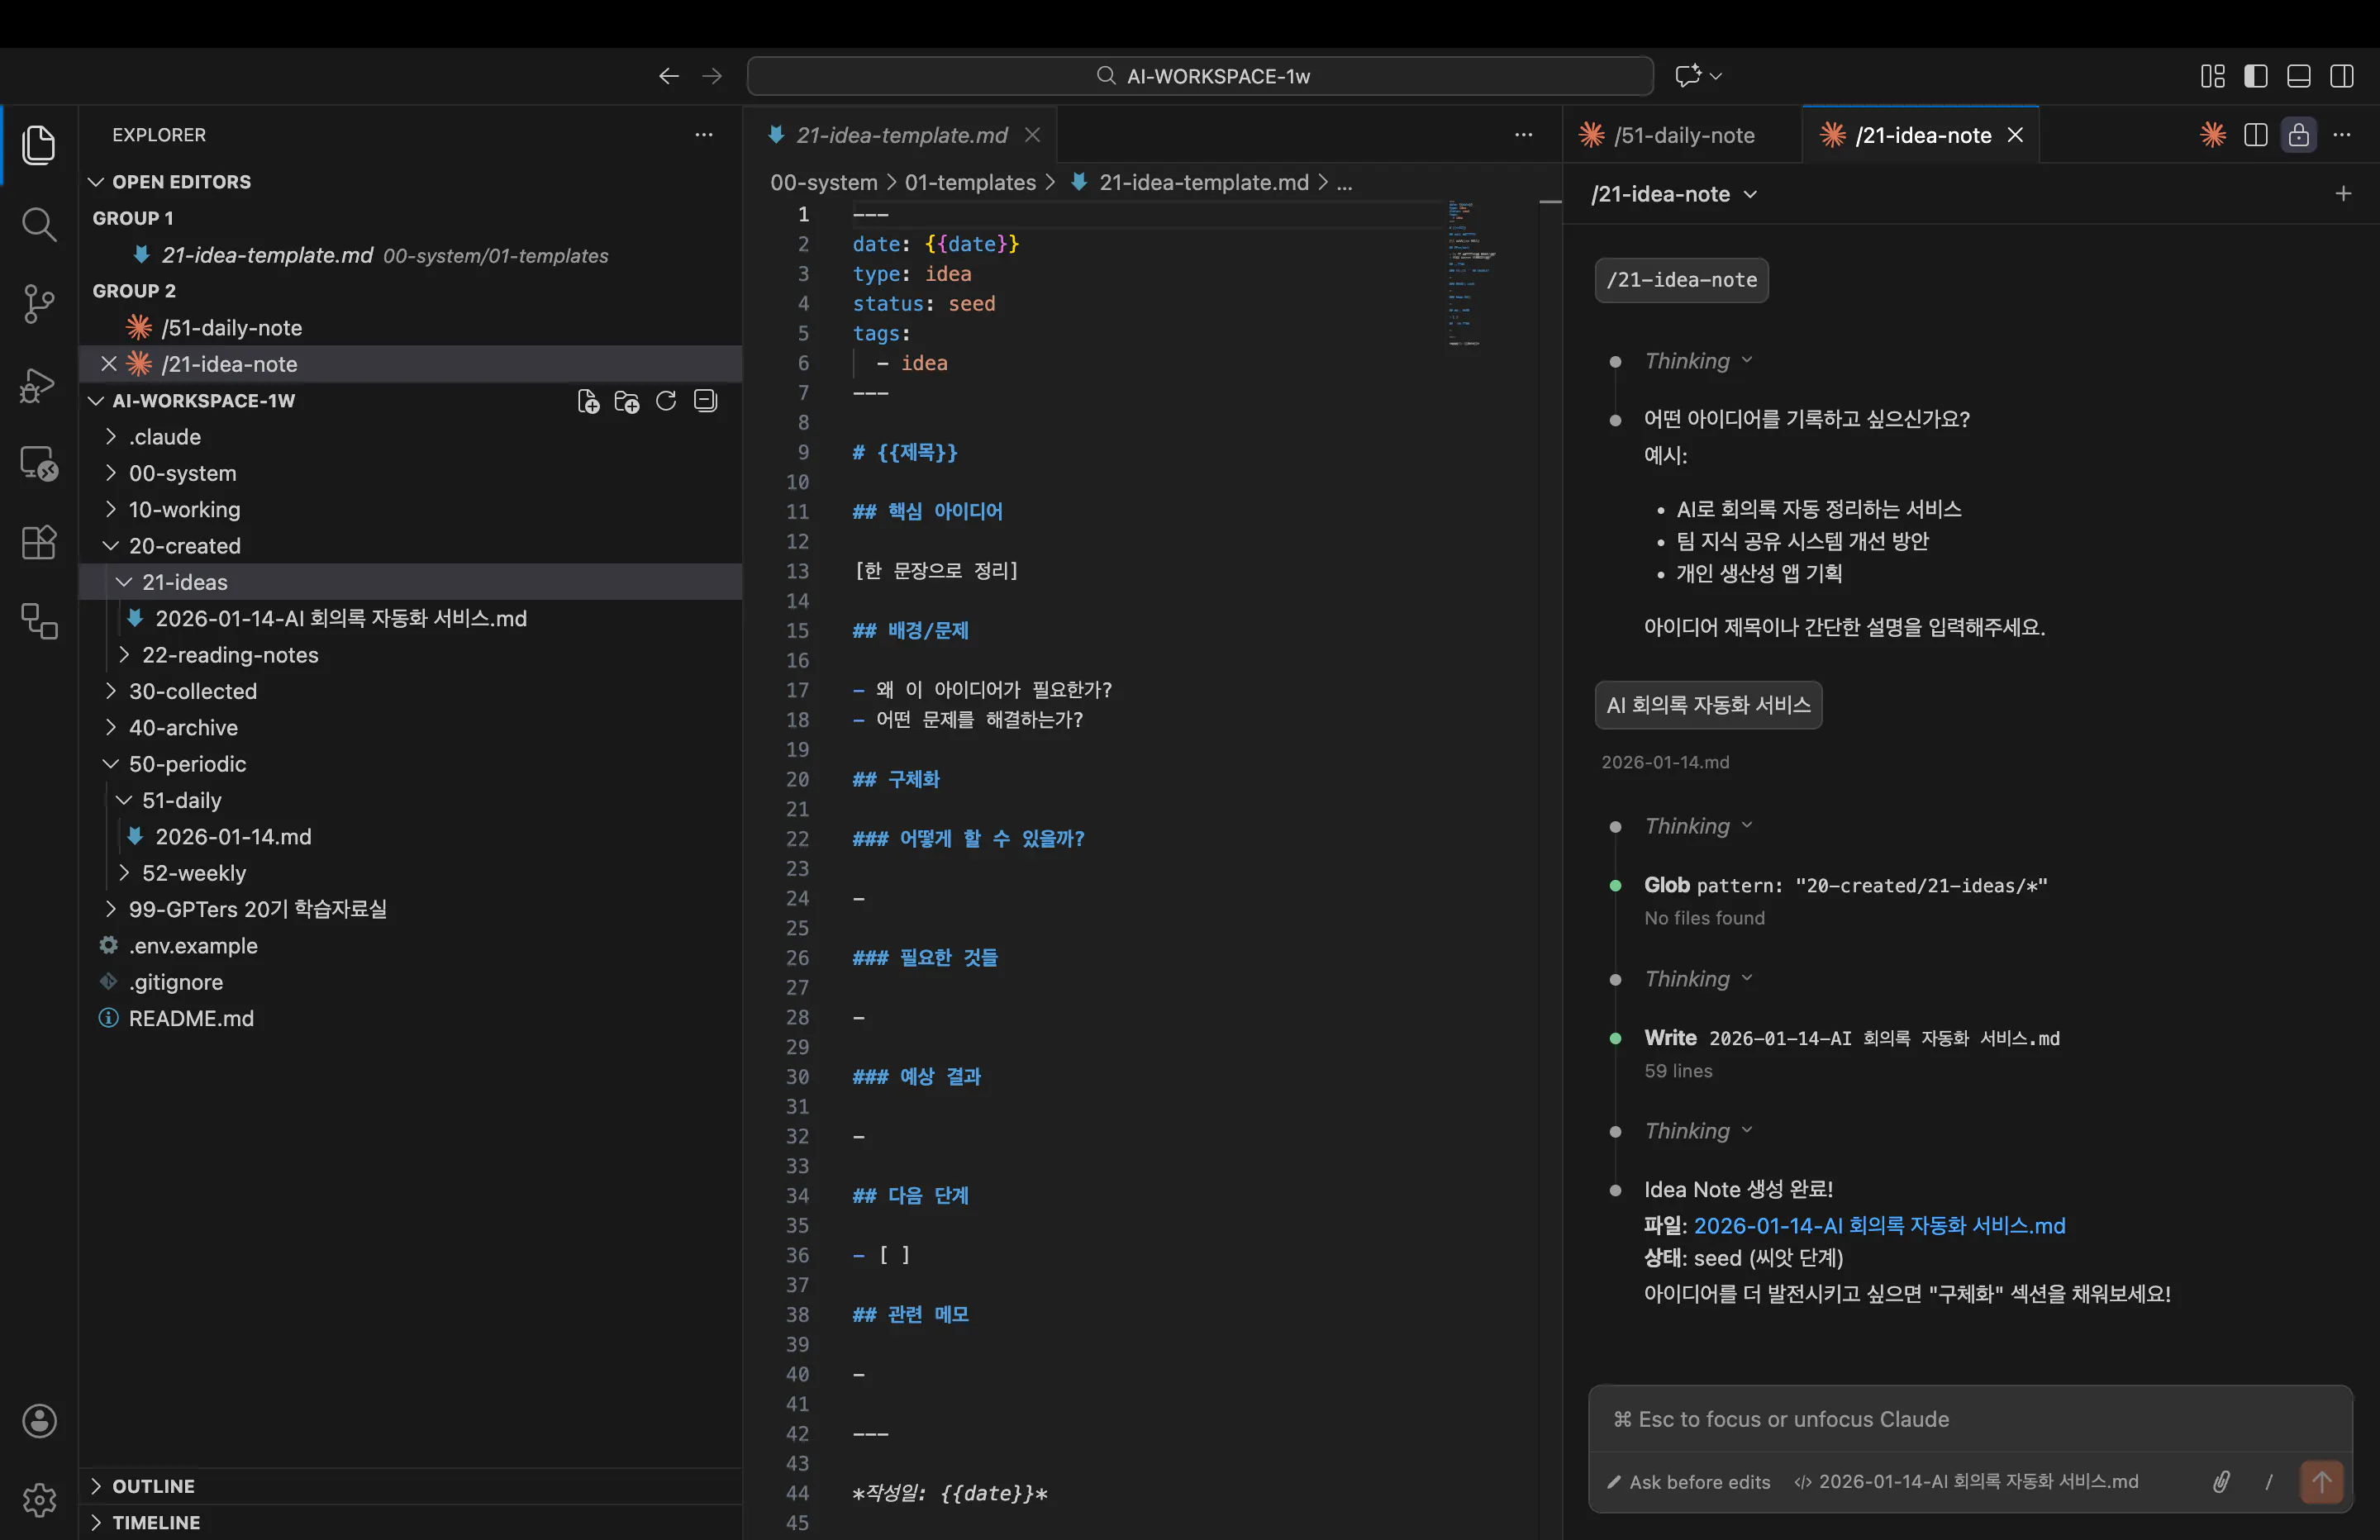This screenshot has width=2380, height=1540.
Task: Click the attach file paperclip icon
Action: pyautogui.click(x=2220, y=1482)
